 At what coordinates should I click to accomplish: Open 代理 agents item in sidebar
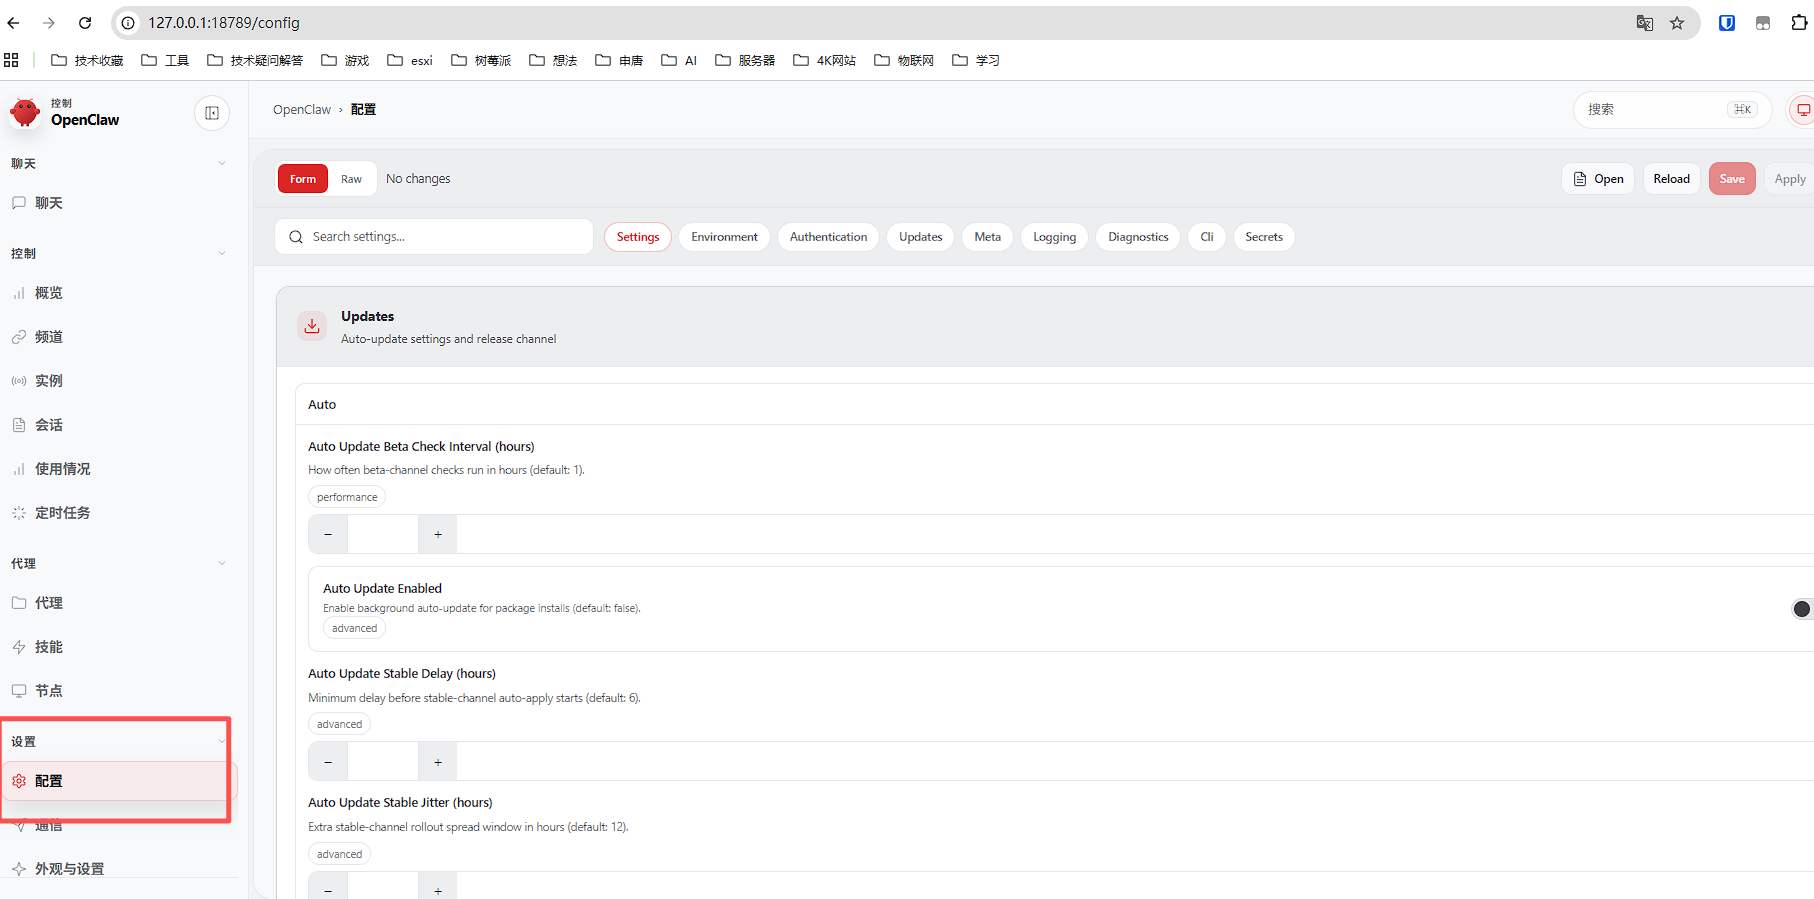coord(119,603)
